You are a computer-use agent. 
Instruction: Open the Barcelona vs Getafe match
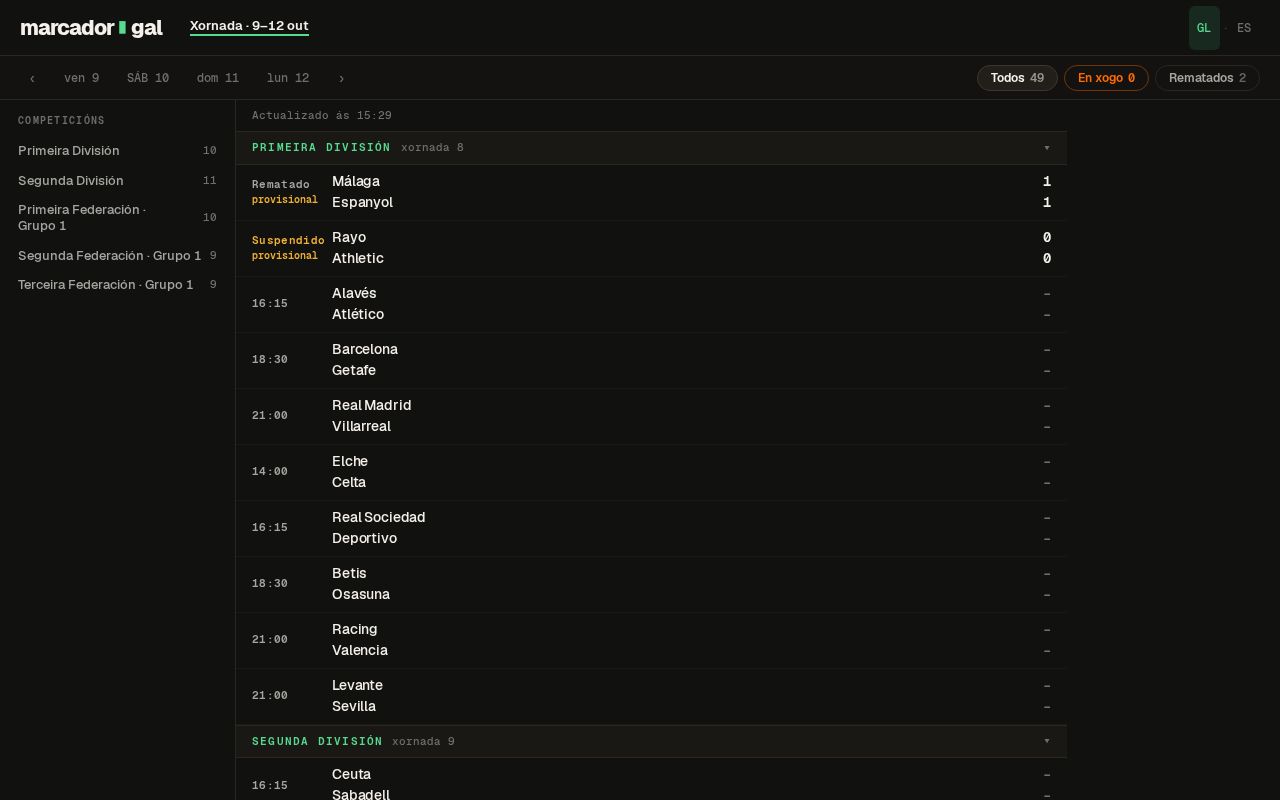click(651, 360)
